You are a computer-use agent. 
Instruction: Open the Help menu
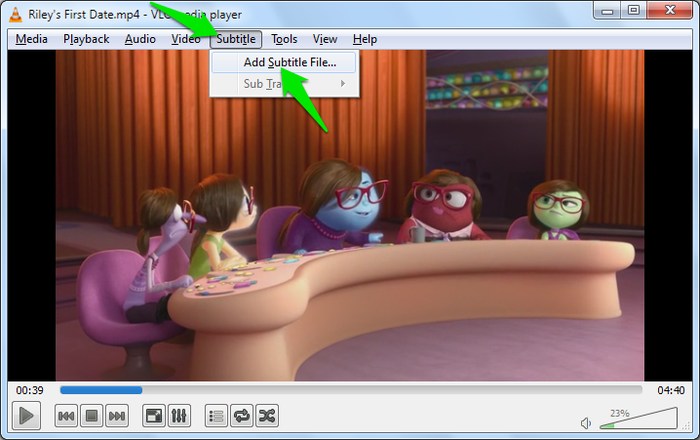click(365, 39)
